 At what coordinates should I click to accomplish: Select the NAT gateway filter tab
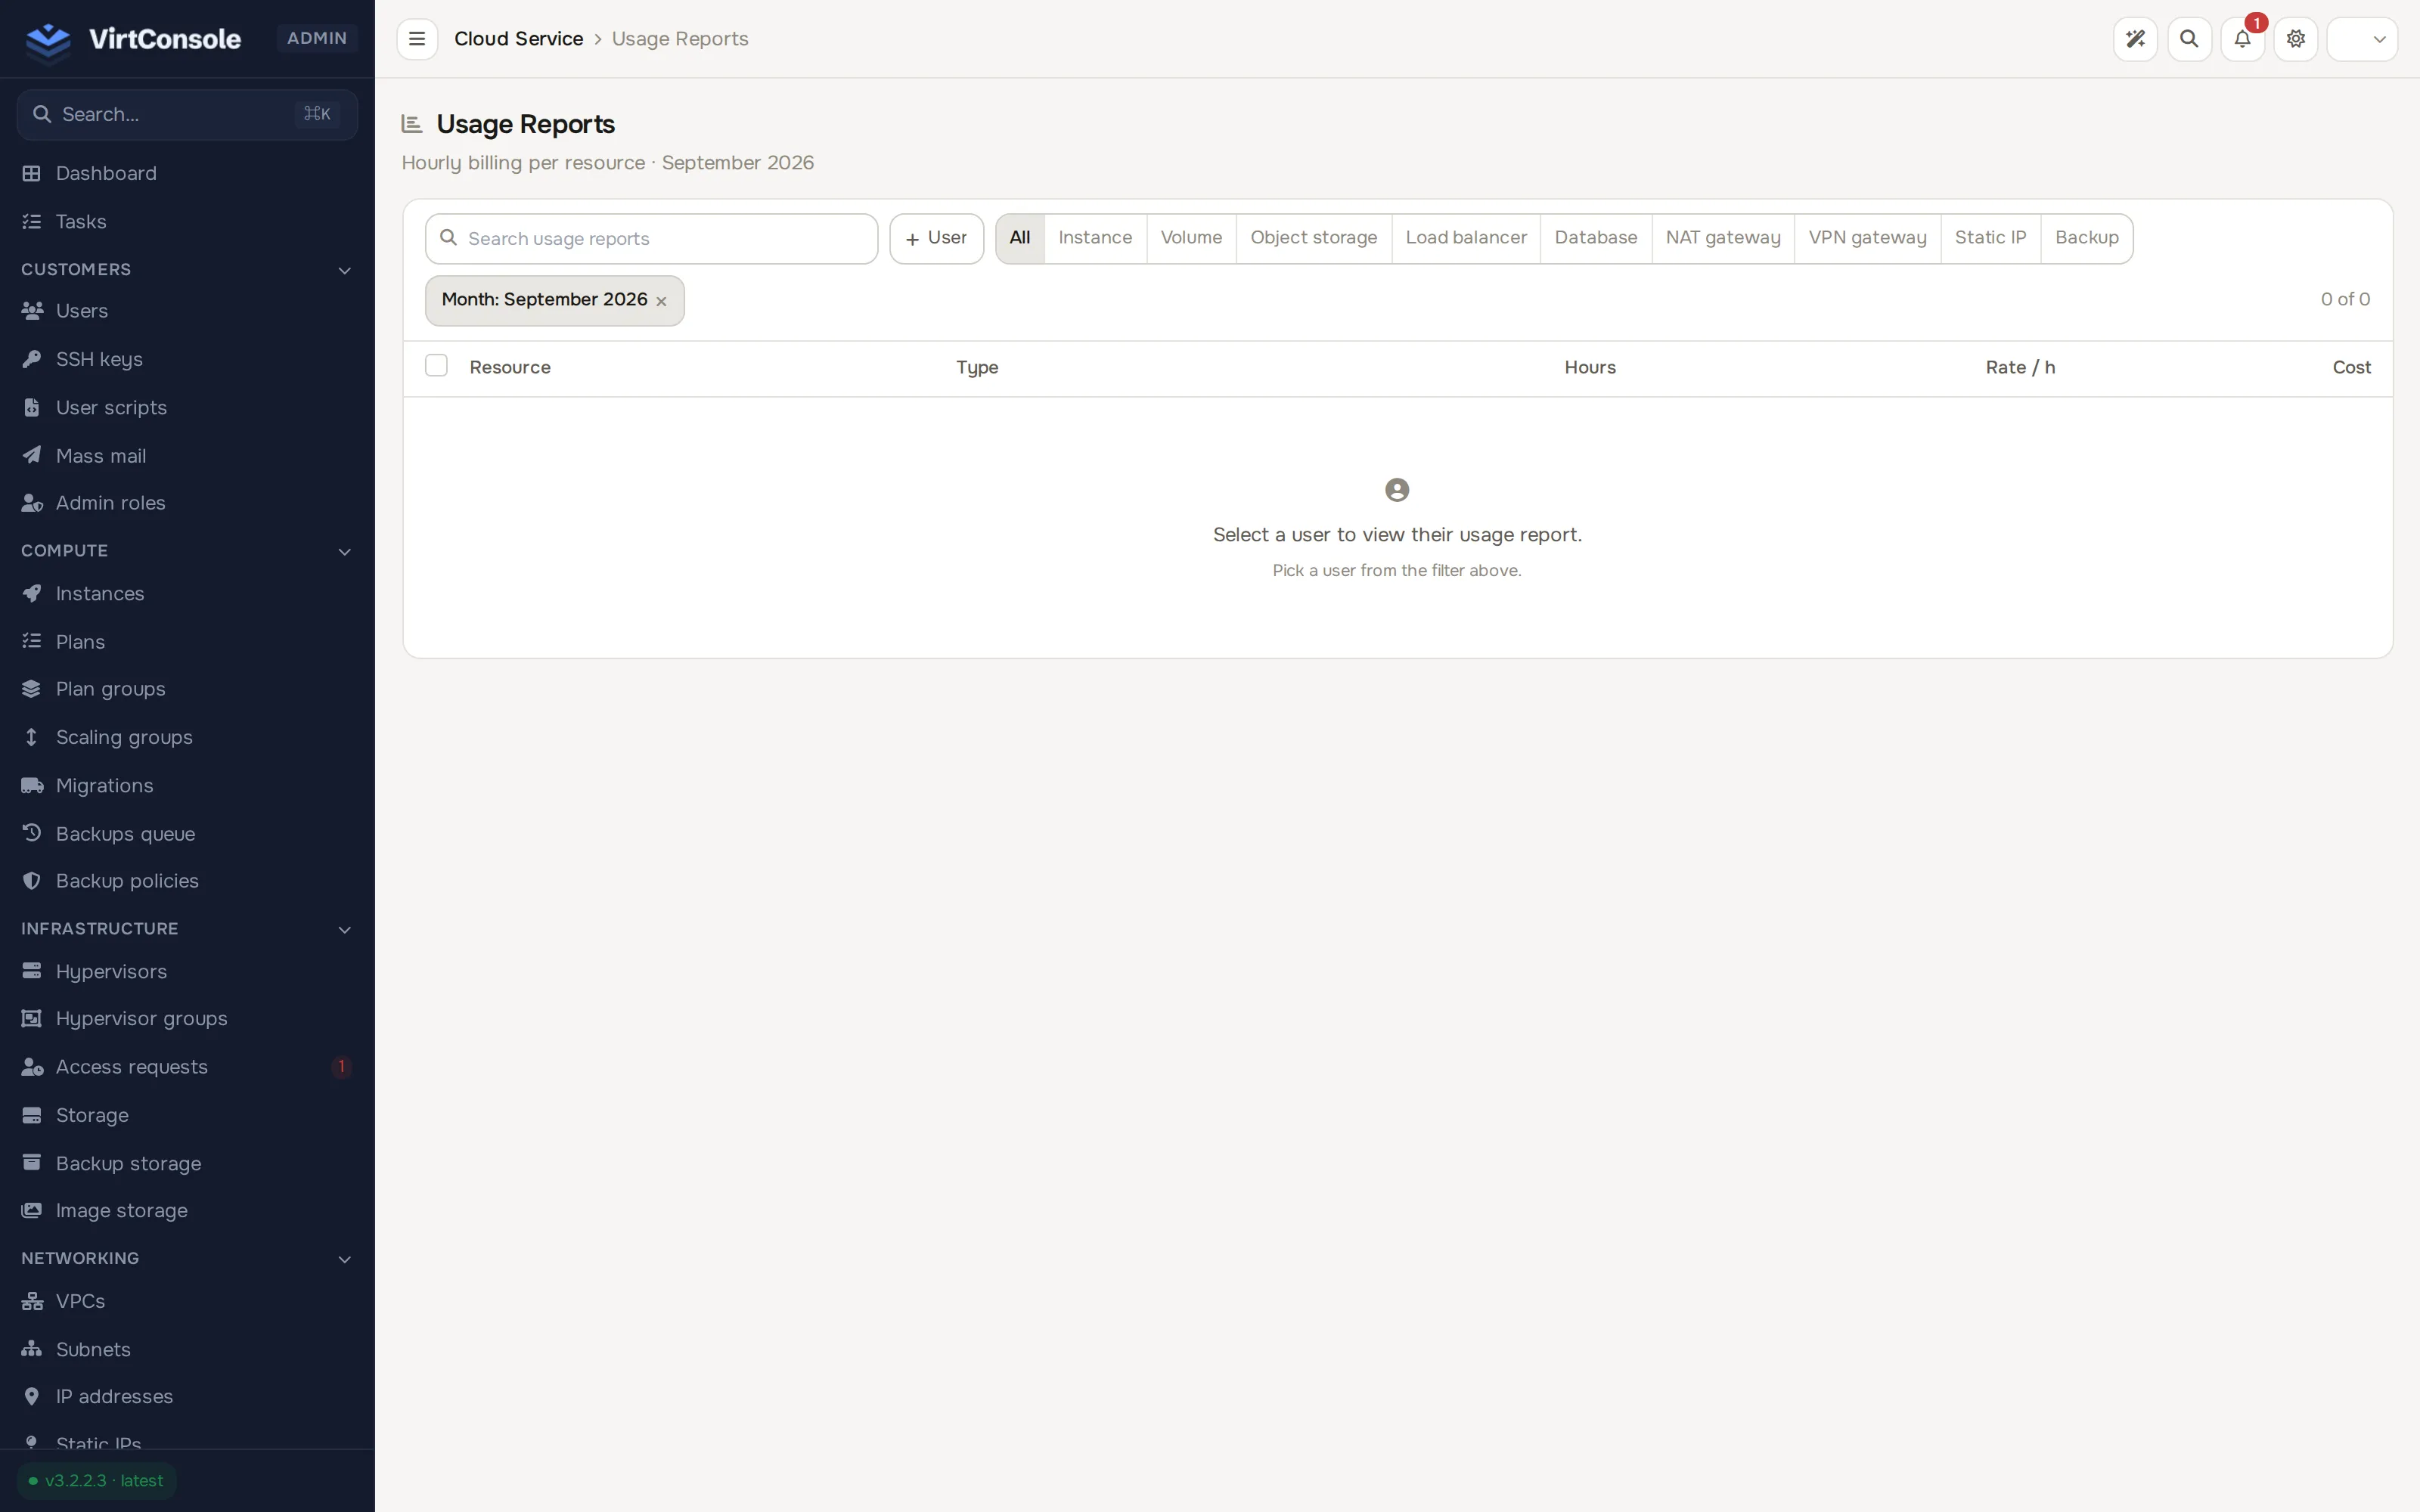pos(1723,238)
